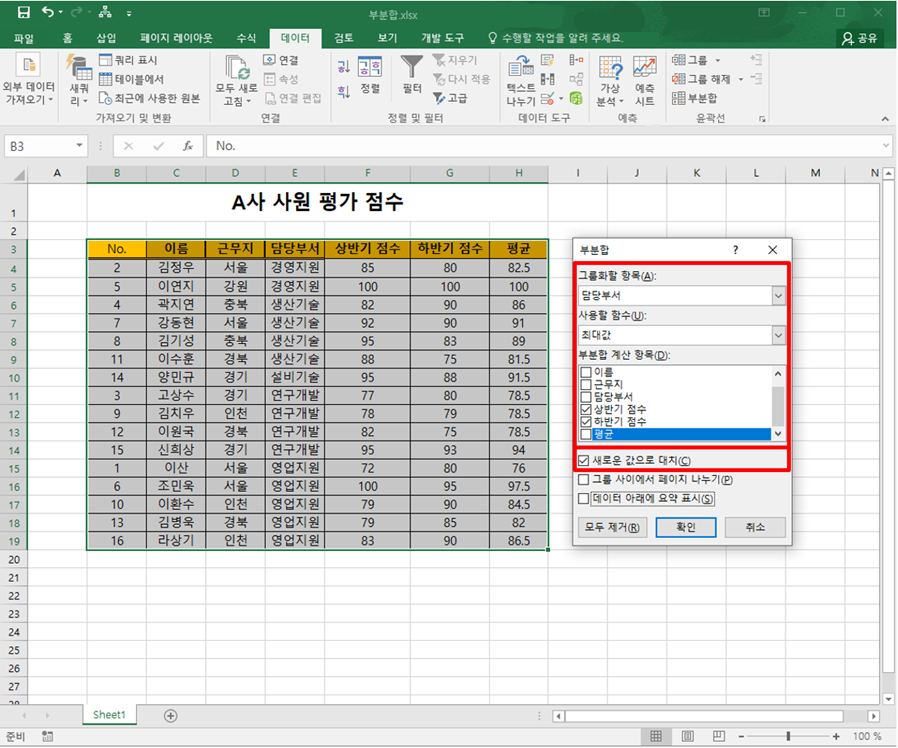Image resolution: width=898 pixels, height=748 pixels.
Task: Click the zoom in plus button
Action: click(x=836, y=736)
